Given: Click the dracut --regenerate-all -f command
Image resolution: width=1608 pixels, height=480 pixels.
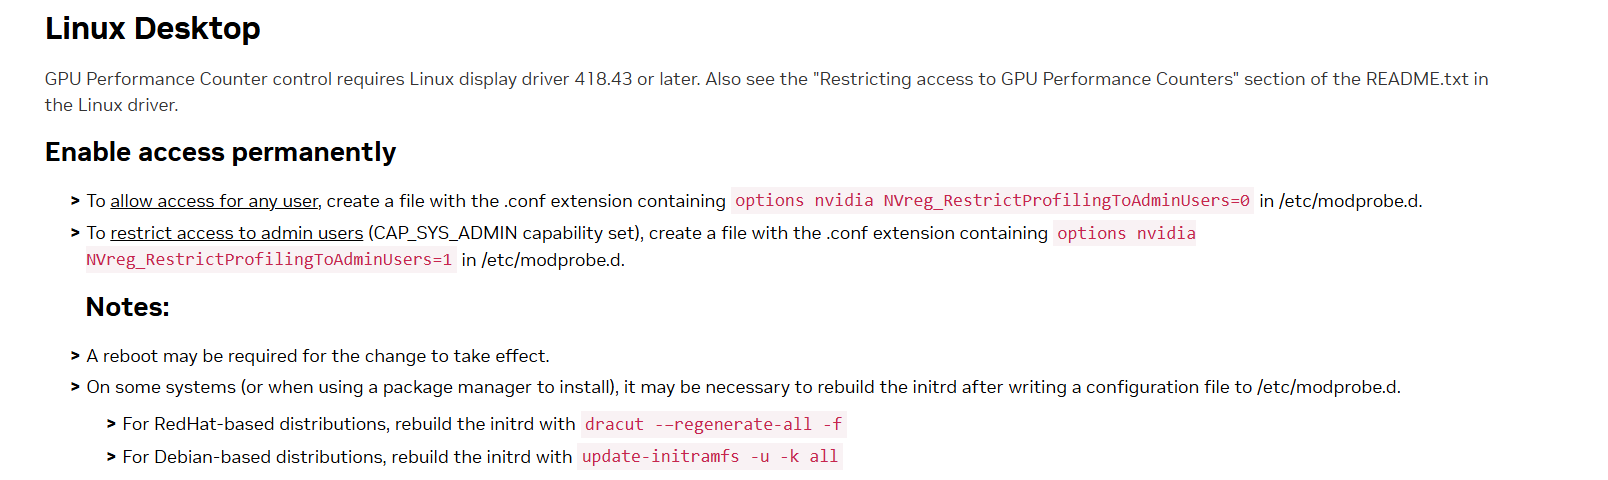Looking at the screenshot, I should 713,424.
